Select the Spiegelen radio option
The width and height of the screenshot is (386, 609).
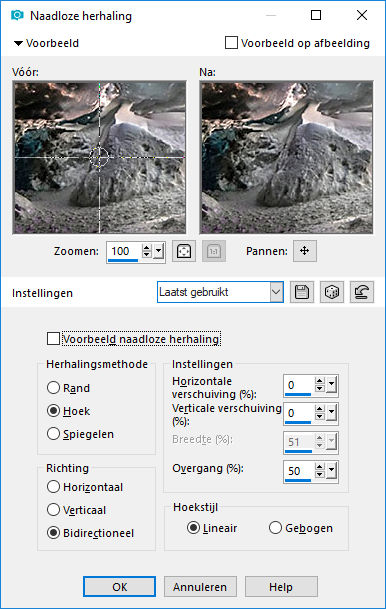point(53,433)
